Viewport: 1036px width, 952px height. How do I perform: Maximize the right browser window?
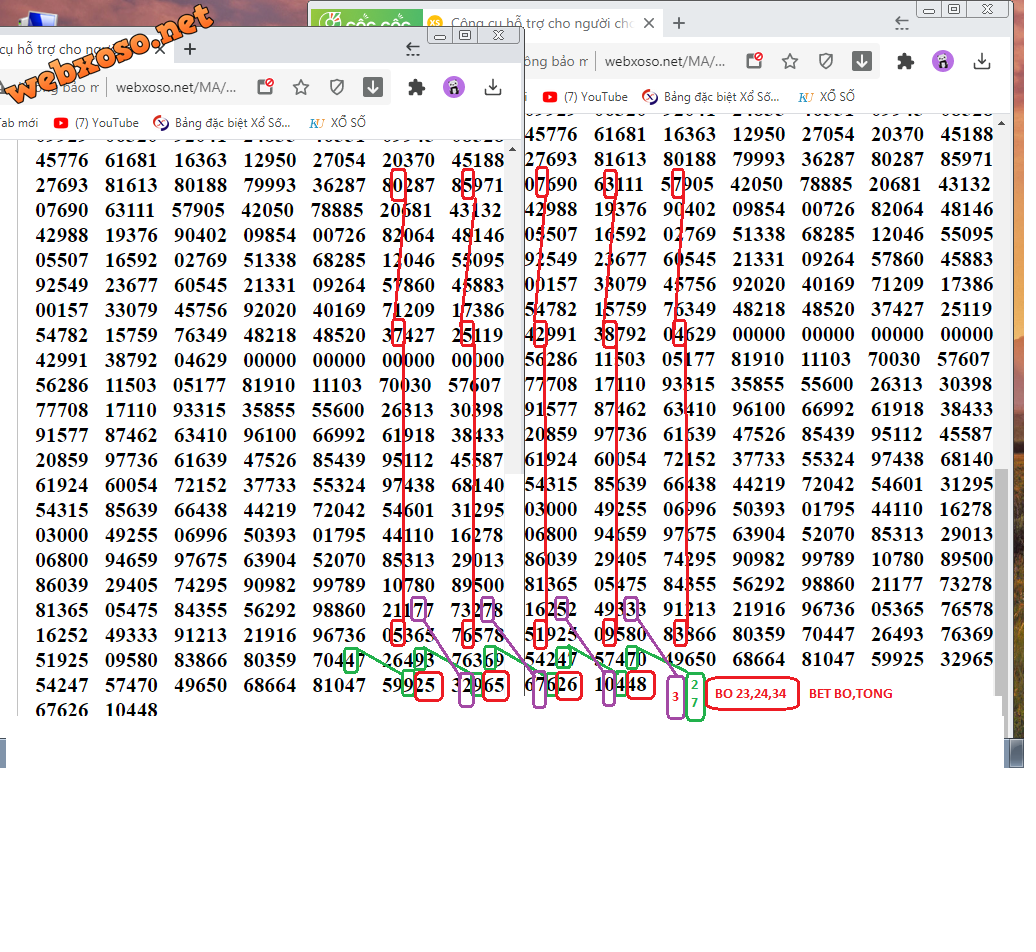click(x=954, y=9)
